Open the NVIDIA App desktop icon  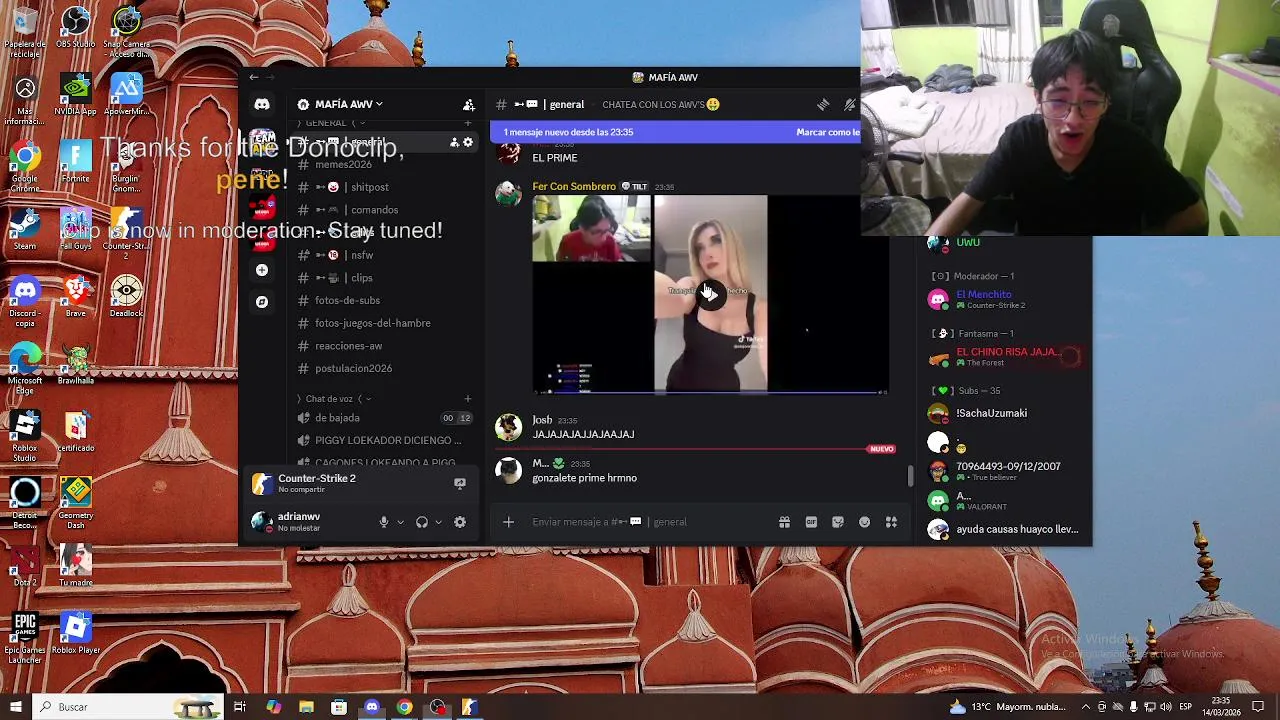[x=76, y=95]
